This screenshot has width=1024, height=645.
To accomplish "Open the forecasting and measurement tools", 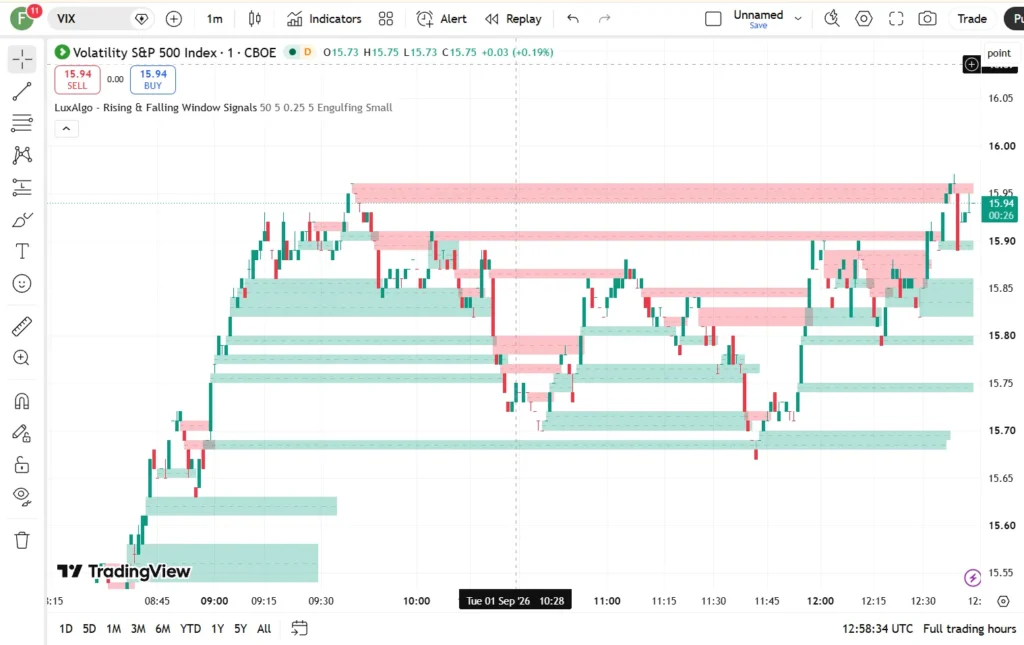I will pyautogui.click(x=22, y=187).
